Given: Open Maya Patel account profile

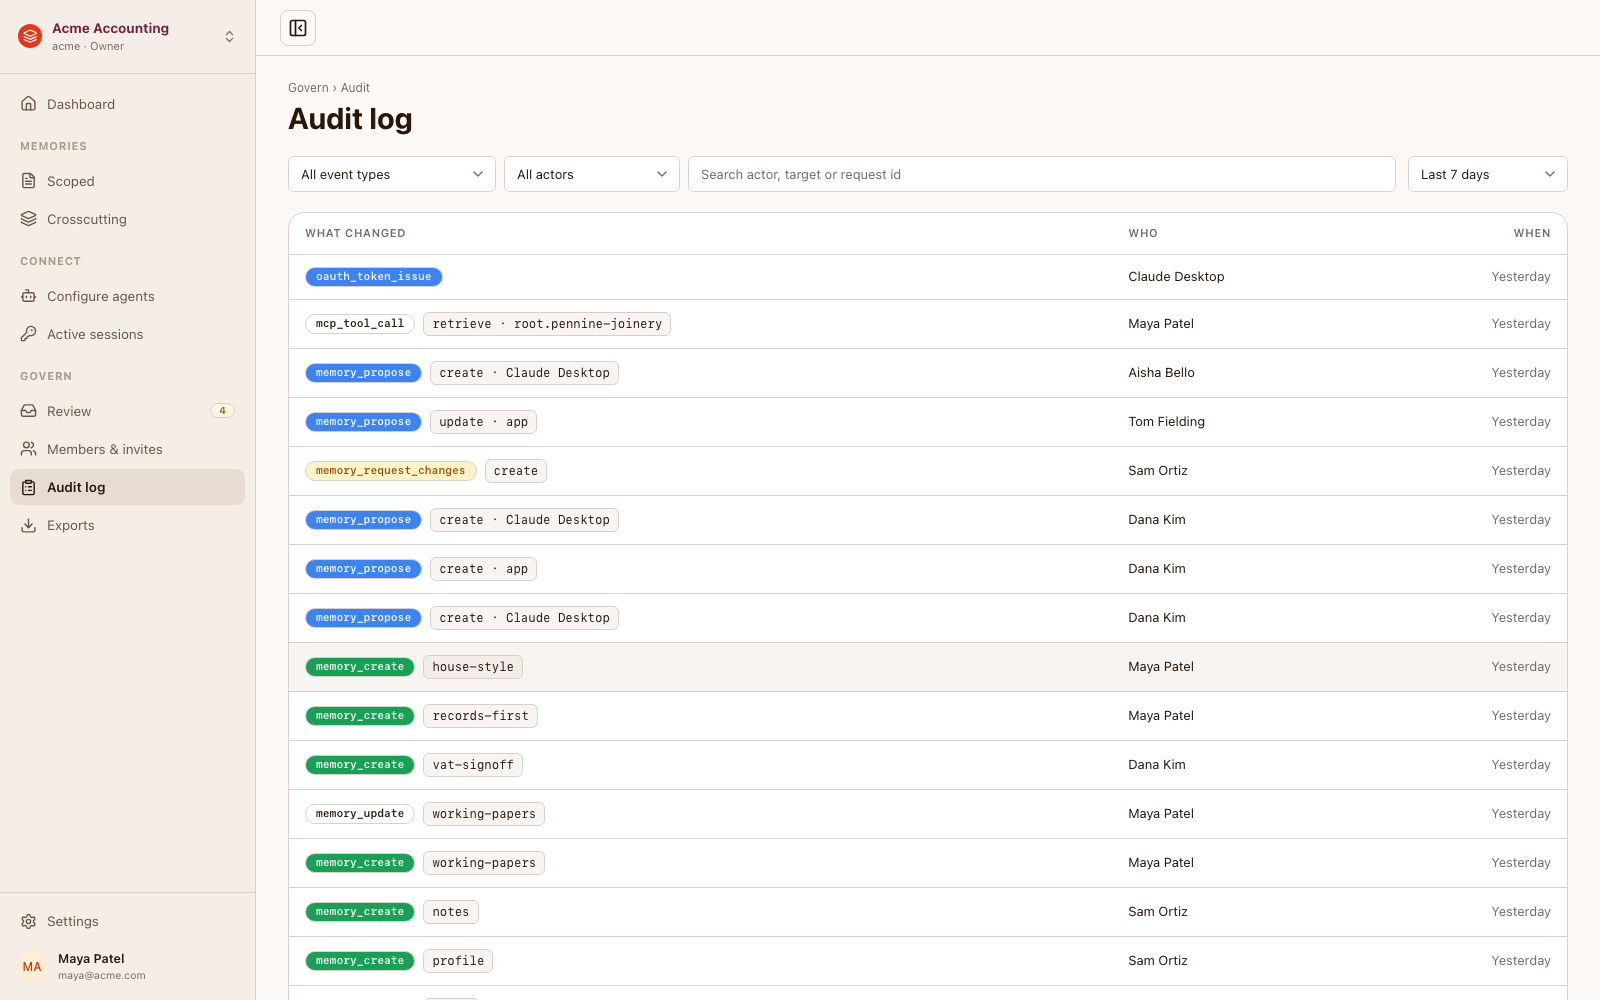Looking at the screenshot, I should 127,967.
